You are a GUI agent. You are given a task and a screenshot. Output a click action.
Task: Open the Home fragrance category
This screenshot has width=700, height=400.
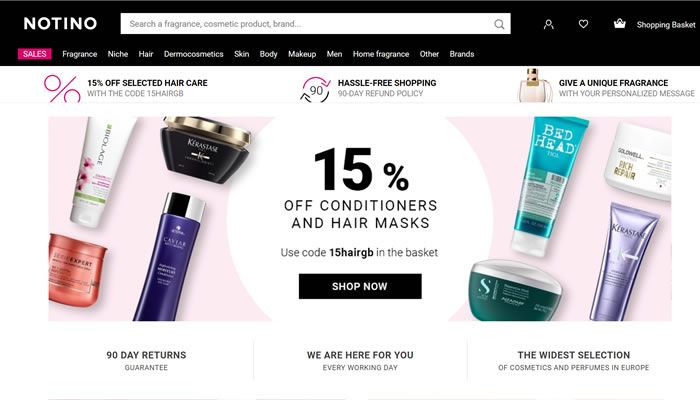pos(381,54)
